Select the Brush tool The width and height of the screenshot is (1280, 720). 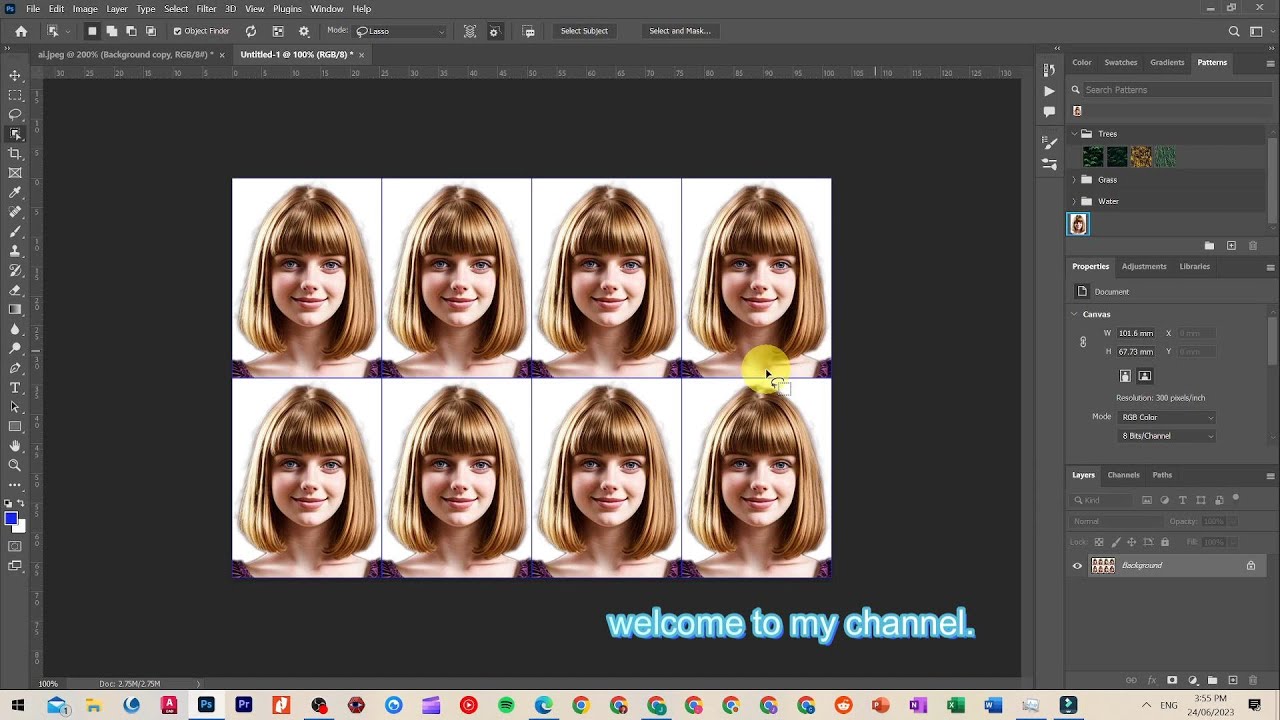15,232
